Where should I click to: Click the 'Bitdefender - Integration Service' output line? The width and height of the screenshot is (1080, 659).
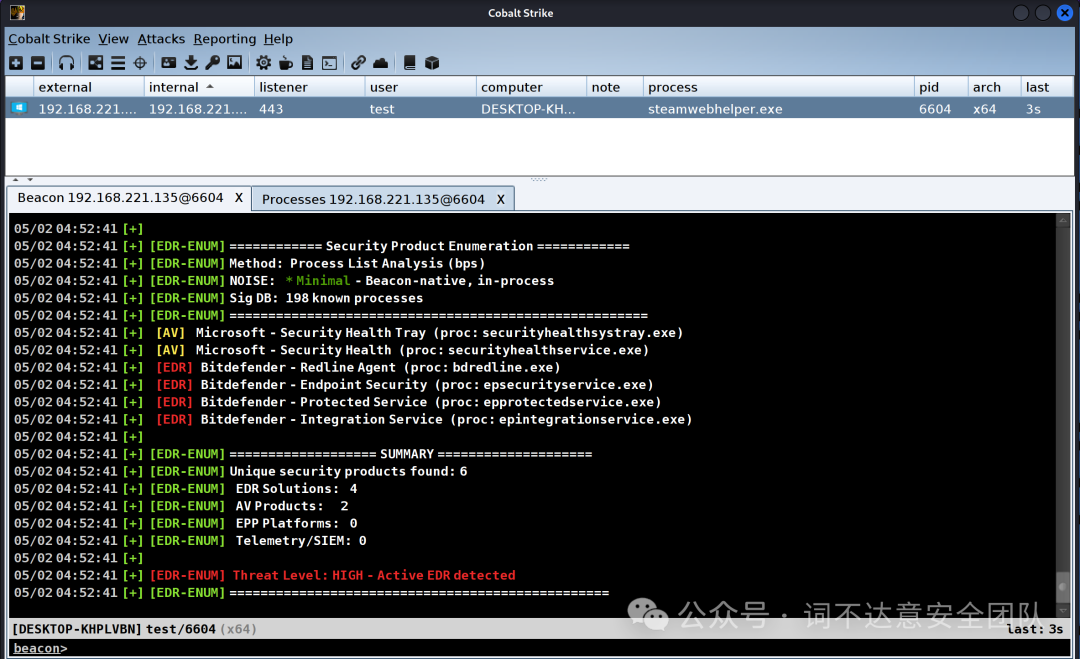[x=446, y=419]
